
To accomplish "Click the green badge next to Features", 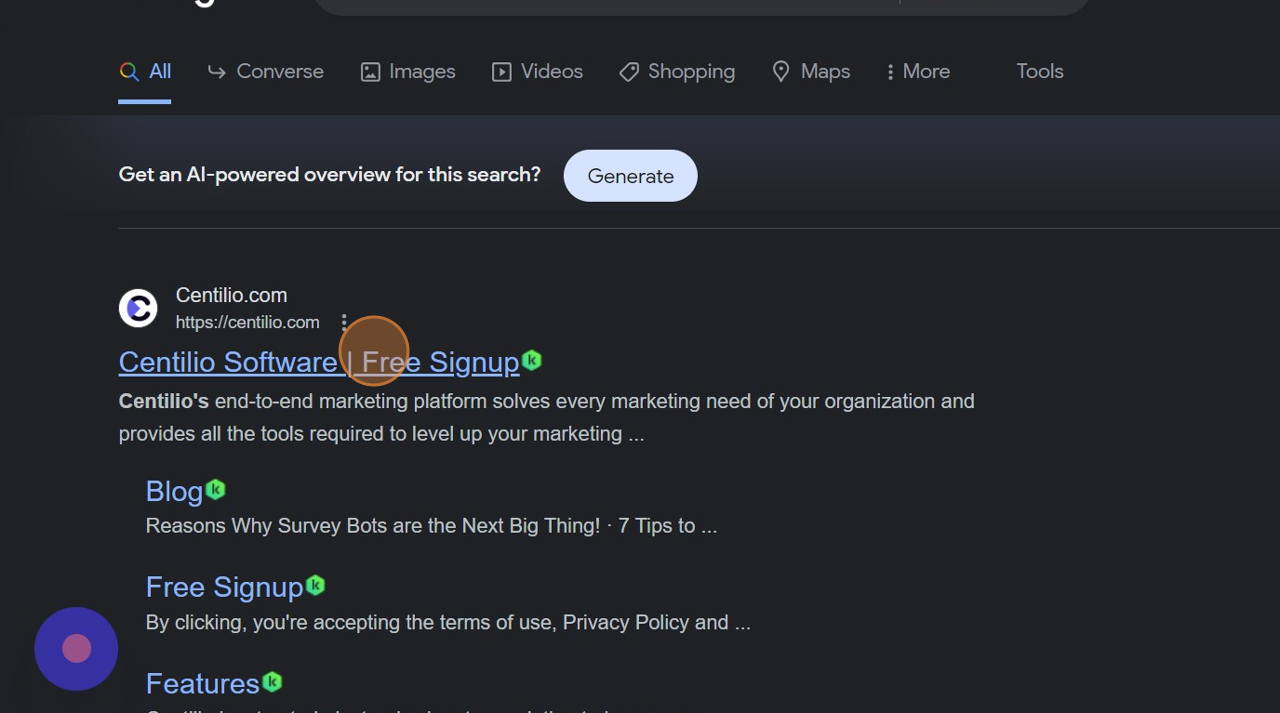I will point(272,682).
